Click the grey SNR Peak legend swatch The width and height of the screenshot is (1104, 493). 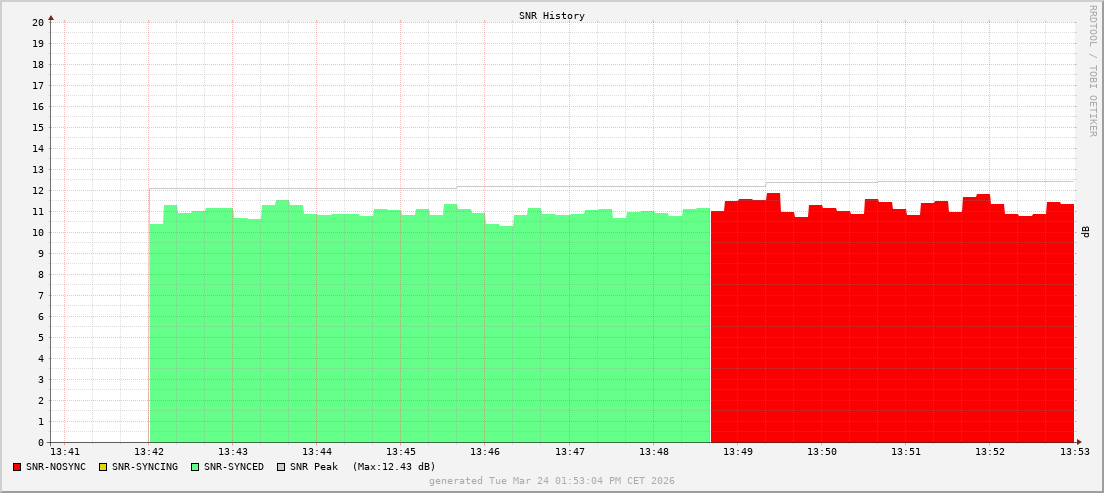[x=281, y=467]
